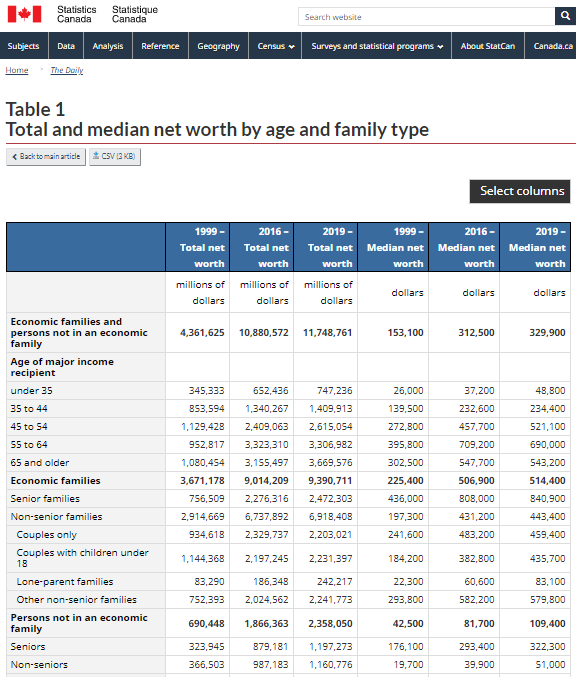Click the value 879,181 in Seniors row

click(x=270, y=647)
